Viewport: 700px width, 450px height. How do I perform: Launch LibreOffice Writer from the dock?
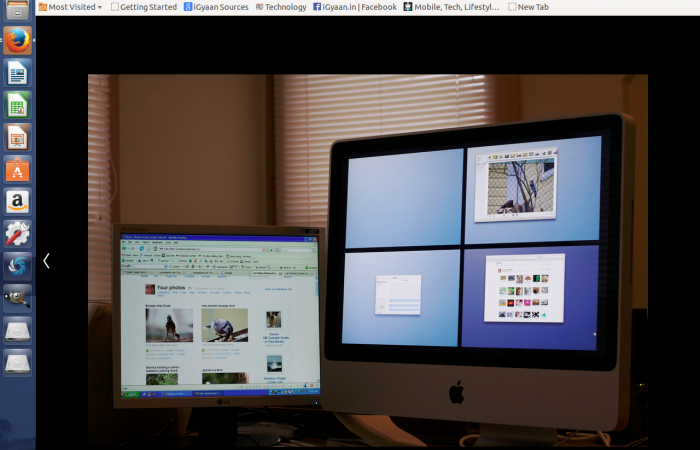(x=17, y=73)
